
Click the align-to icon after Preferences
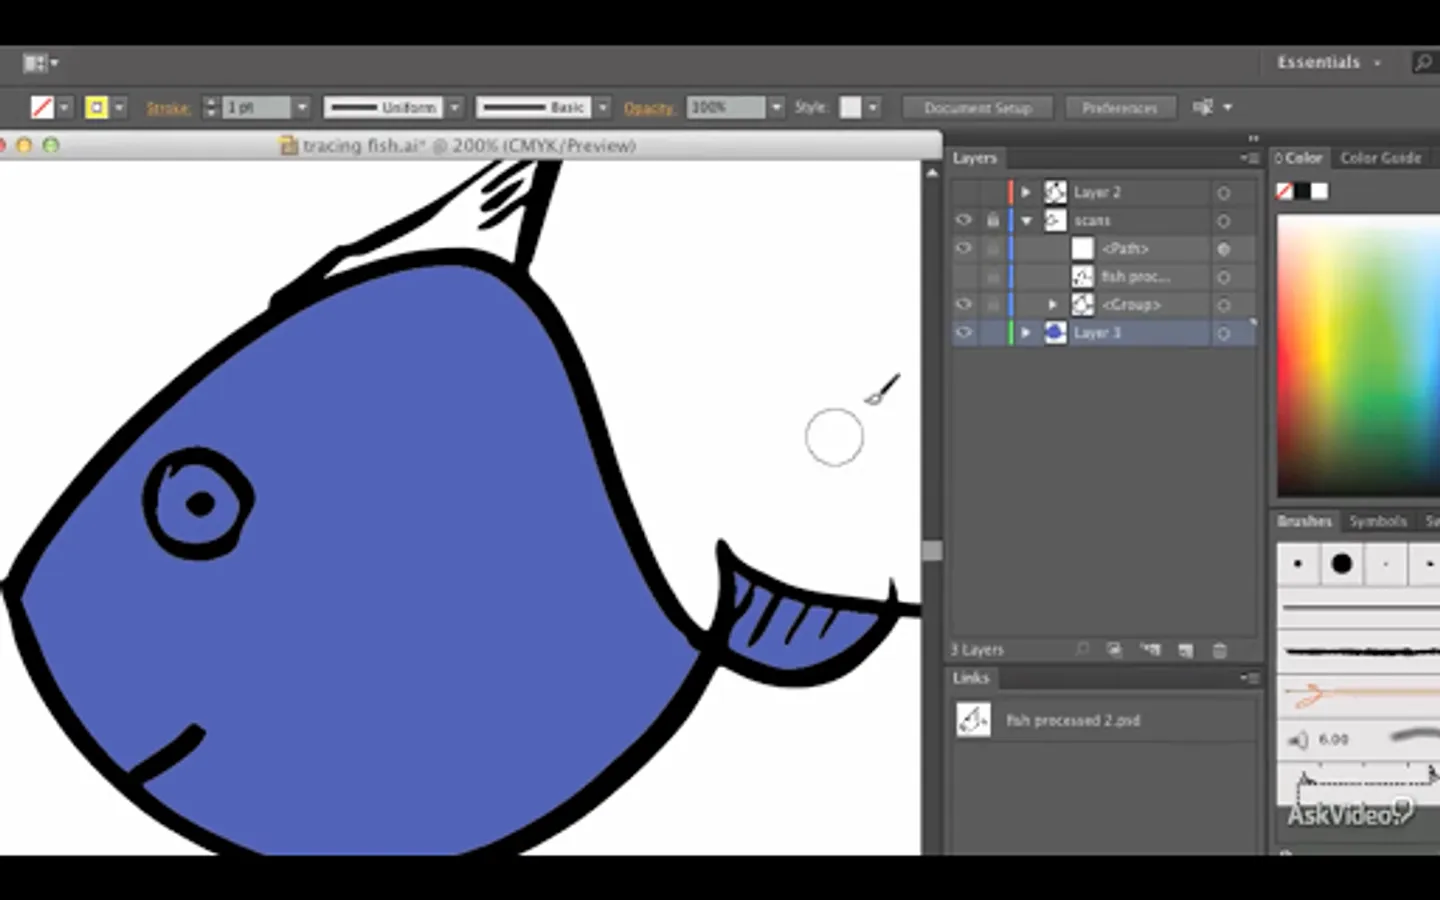tap(1203, 107)
